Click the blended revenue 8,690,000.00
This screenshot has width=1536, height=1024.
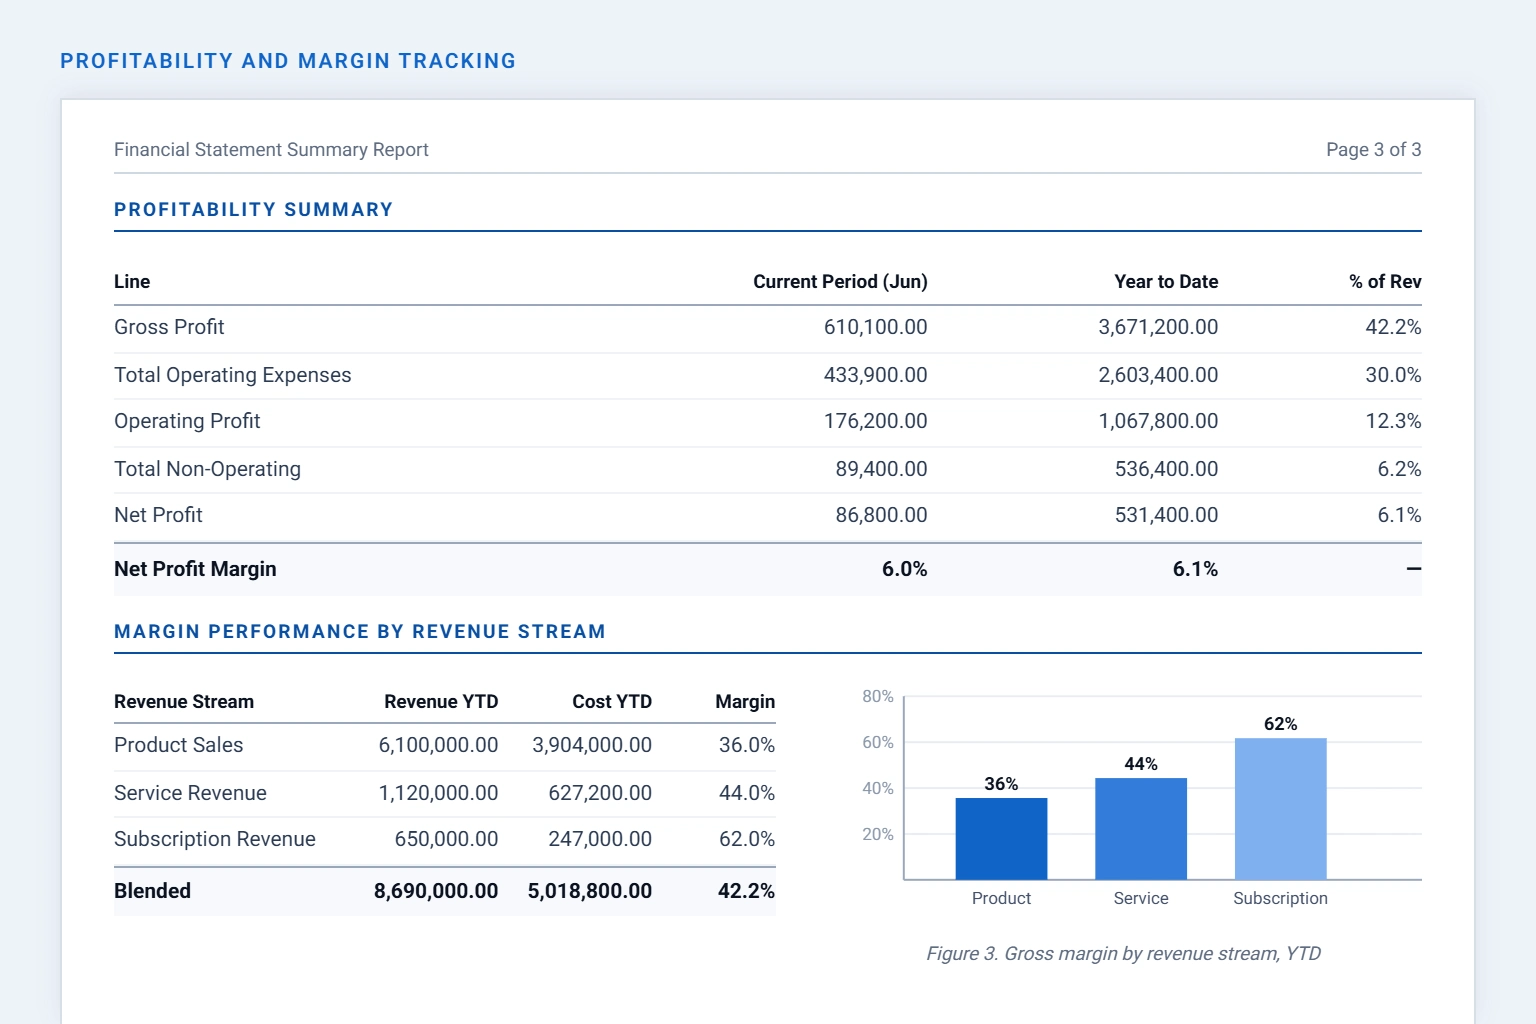click(436, 891)
